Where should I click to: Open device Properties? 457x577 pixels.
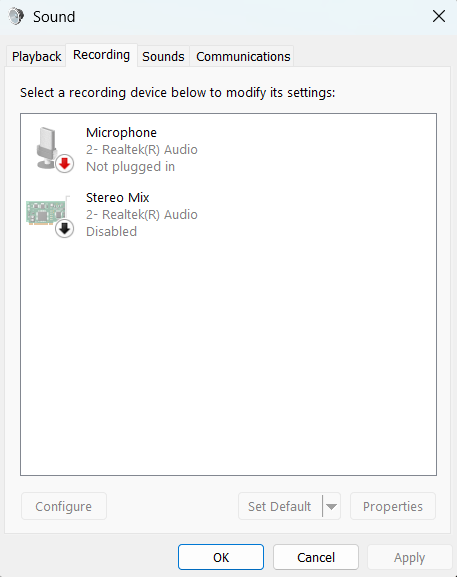click(393, 506)
